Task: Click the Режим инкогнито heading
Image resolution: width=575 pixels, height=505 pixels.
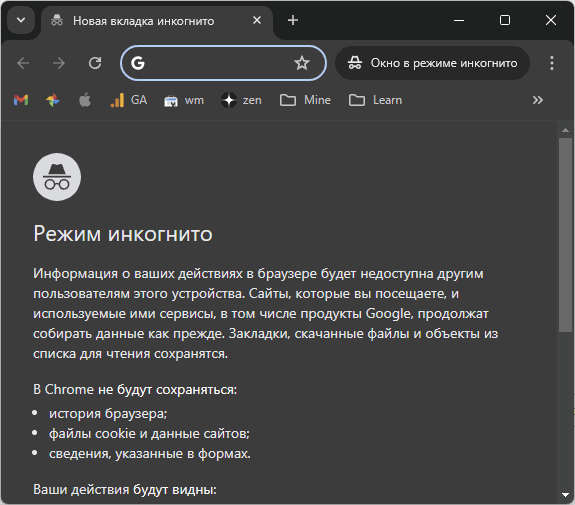Action: 123,234
